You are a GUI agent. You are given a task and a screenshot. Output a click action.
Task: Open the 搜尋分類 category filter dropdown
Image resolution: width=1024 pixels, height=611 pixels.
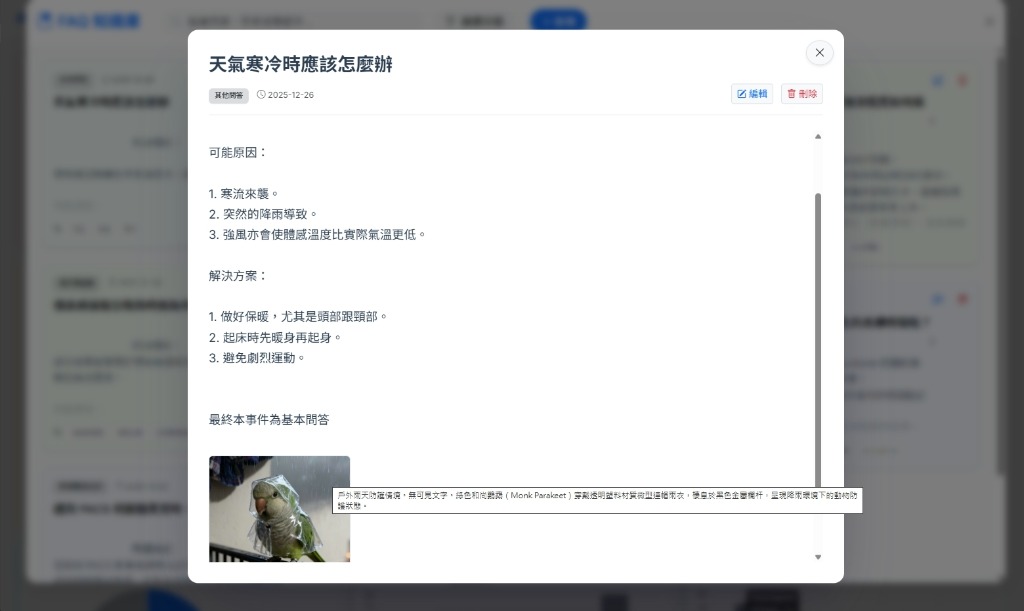[x=477, y=20]
